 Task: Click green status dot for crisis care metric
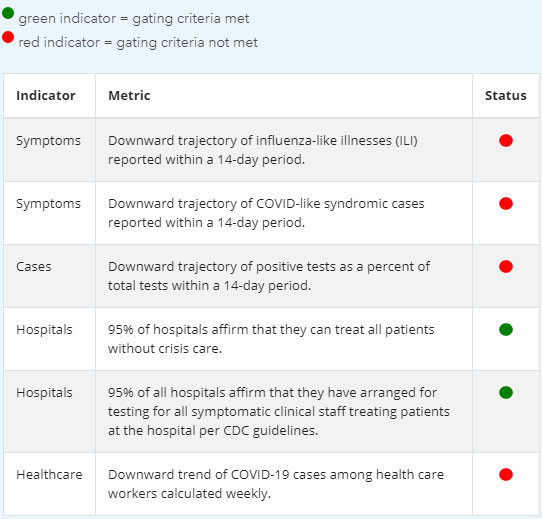[506, 329]
